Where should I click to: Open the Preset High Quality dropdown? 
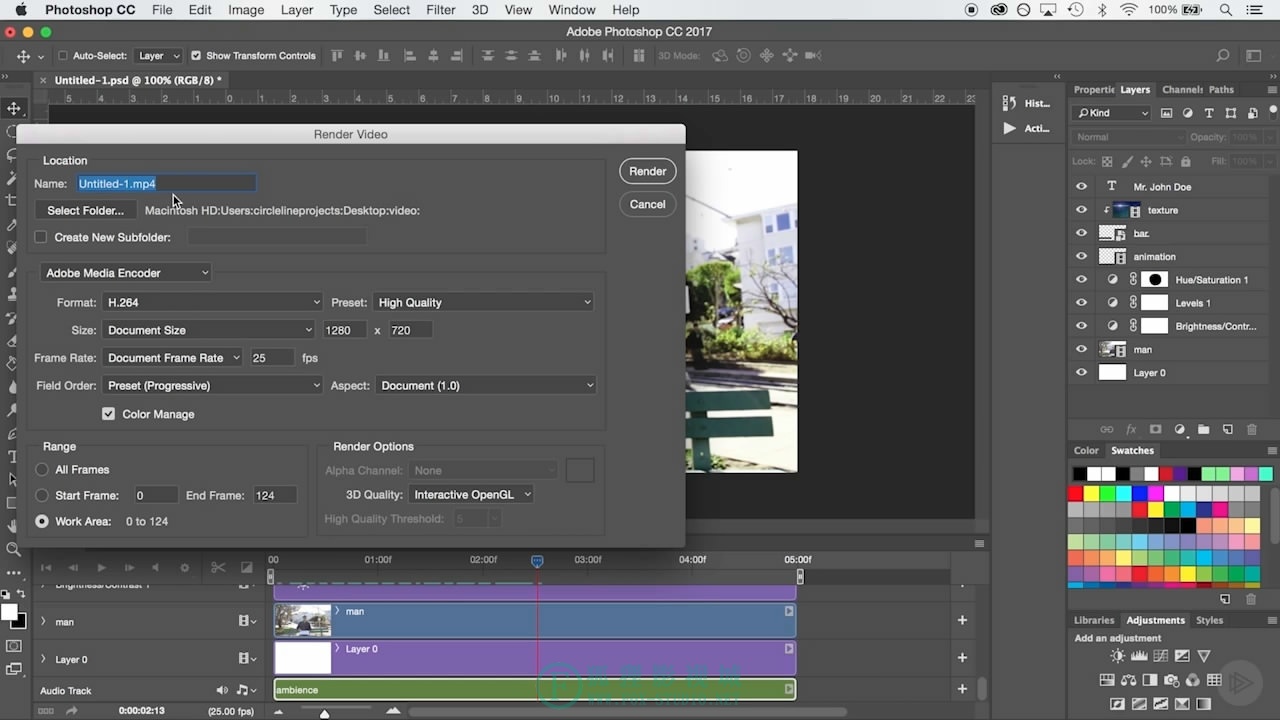tap(484, 302)
